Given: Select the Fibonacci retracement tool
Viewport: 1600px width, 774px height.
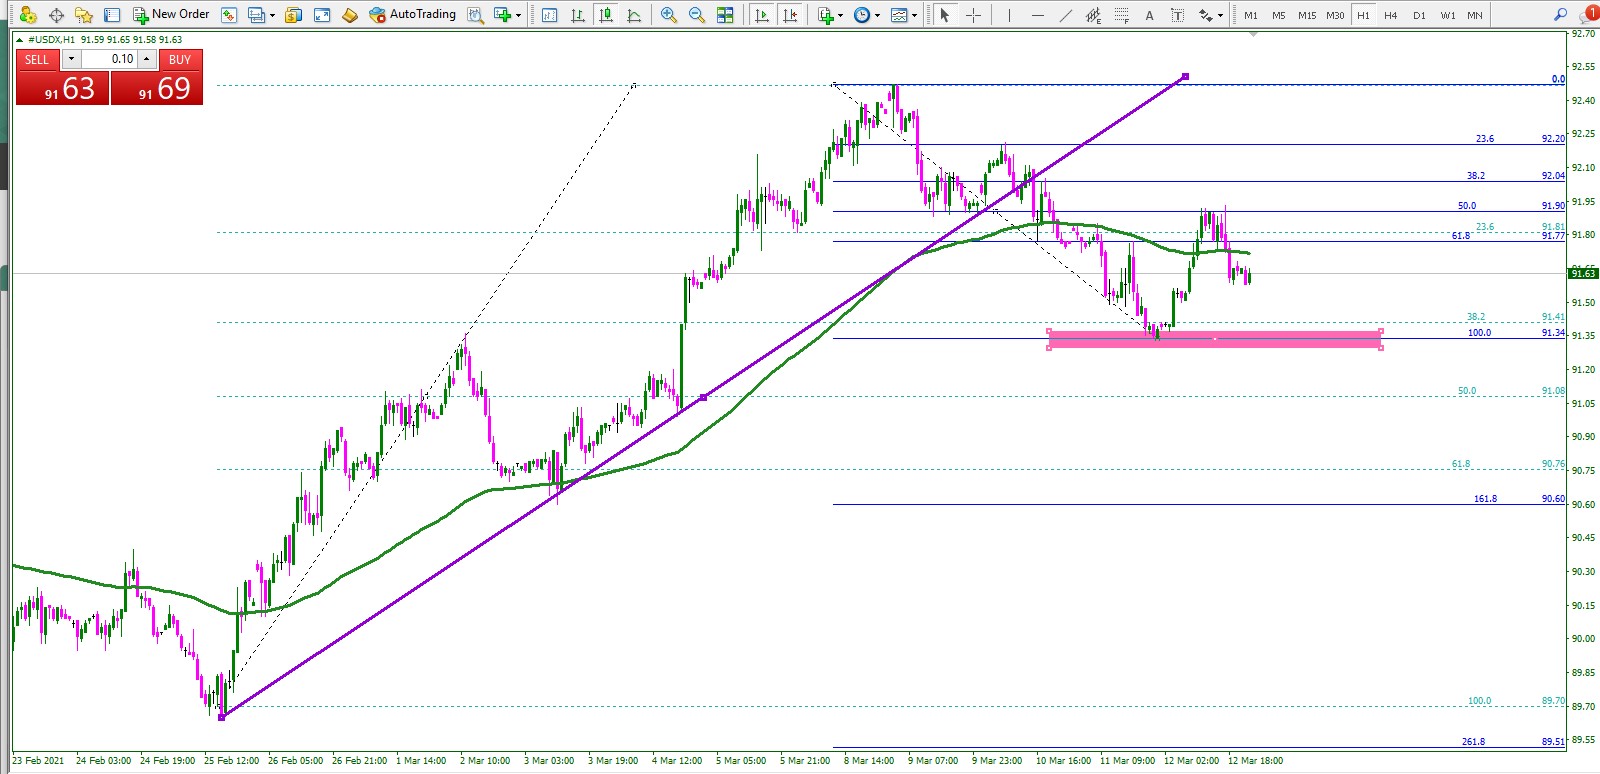Looking at the screenshot, I should tap(1121, 15).
